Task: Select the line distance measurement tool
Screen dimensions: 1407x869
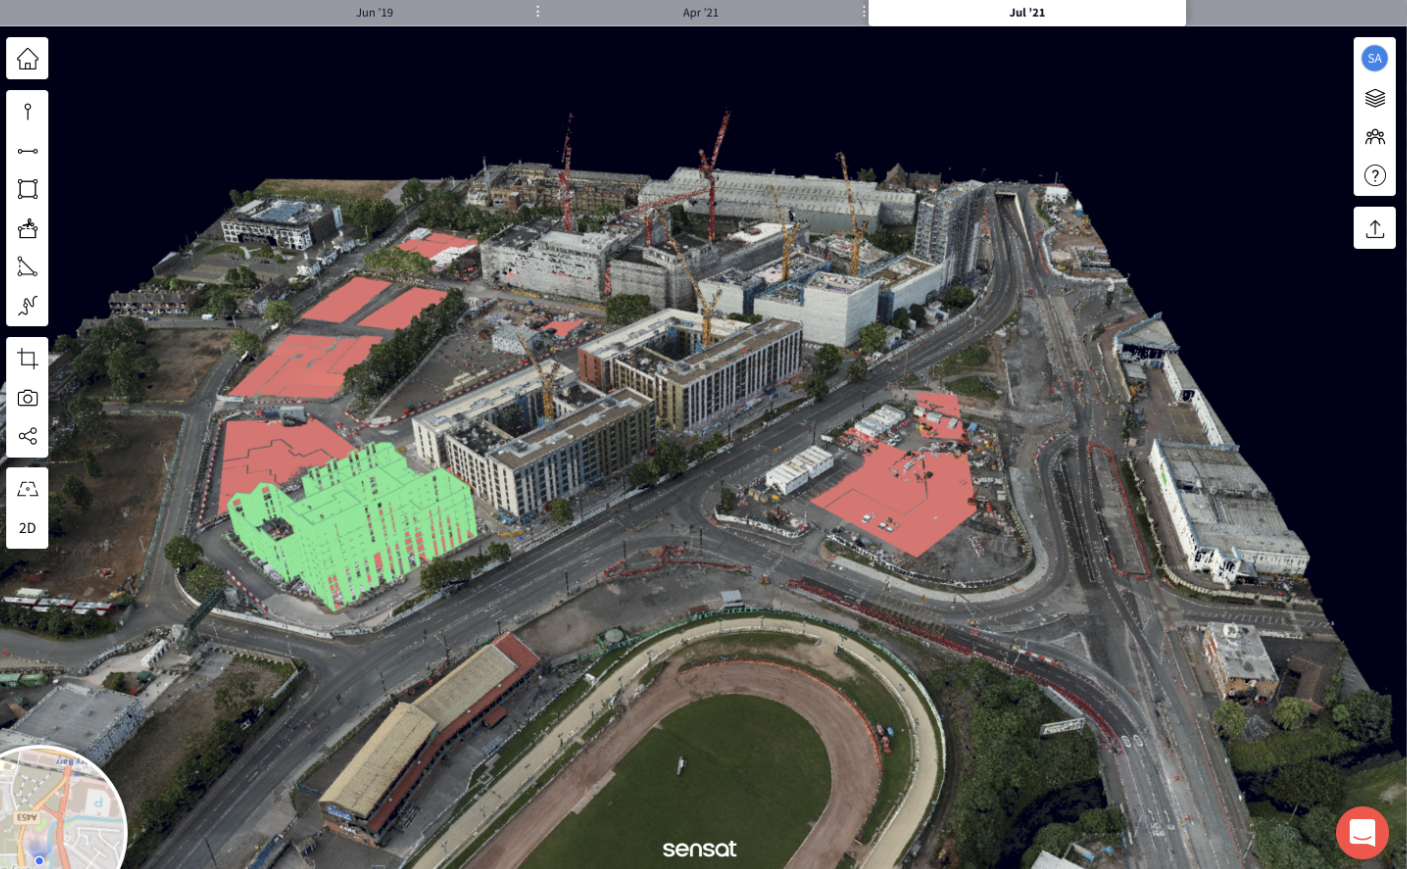Action: point(27,151)
